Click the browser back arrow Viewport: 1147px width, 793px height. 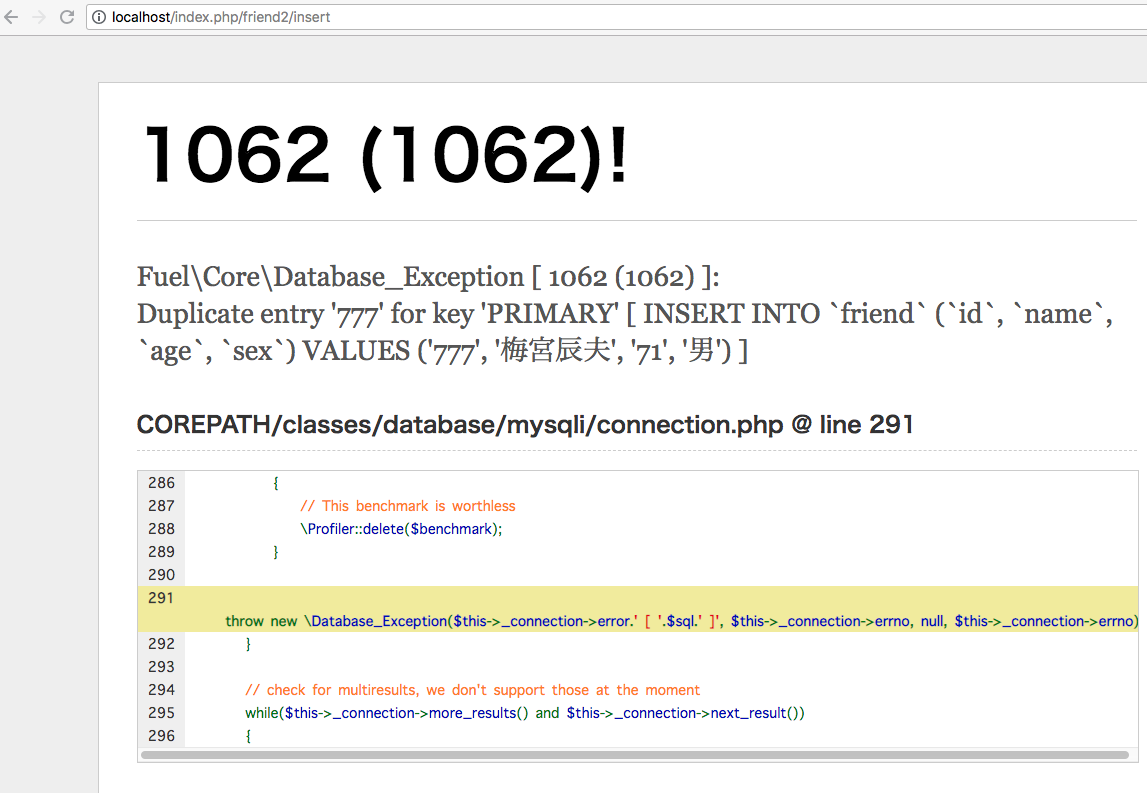[x=11, y=17]
